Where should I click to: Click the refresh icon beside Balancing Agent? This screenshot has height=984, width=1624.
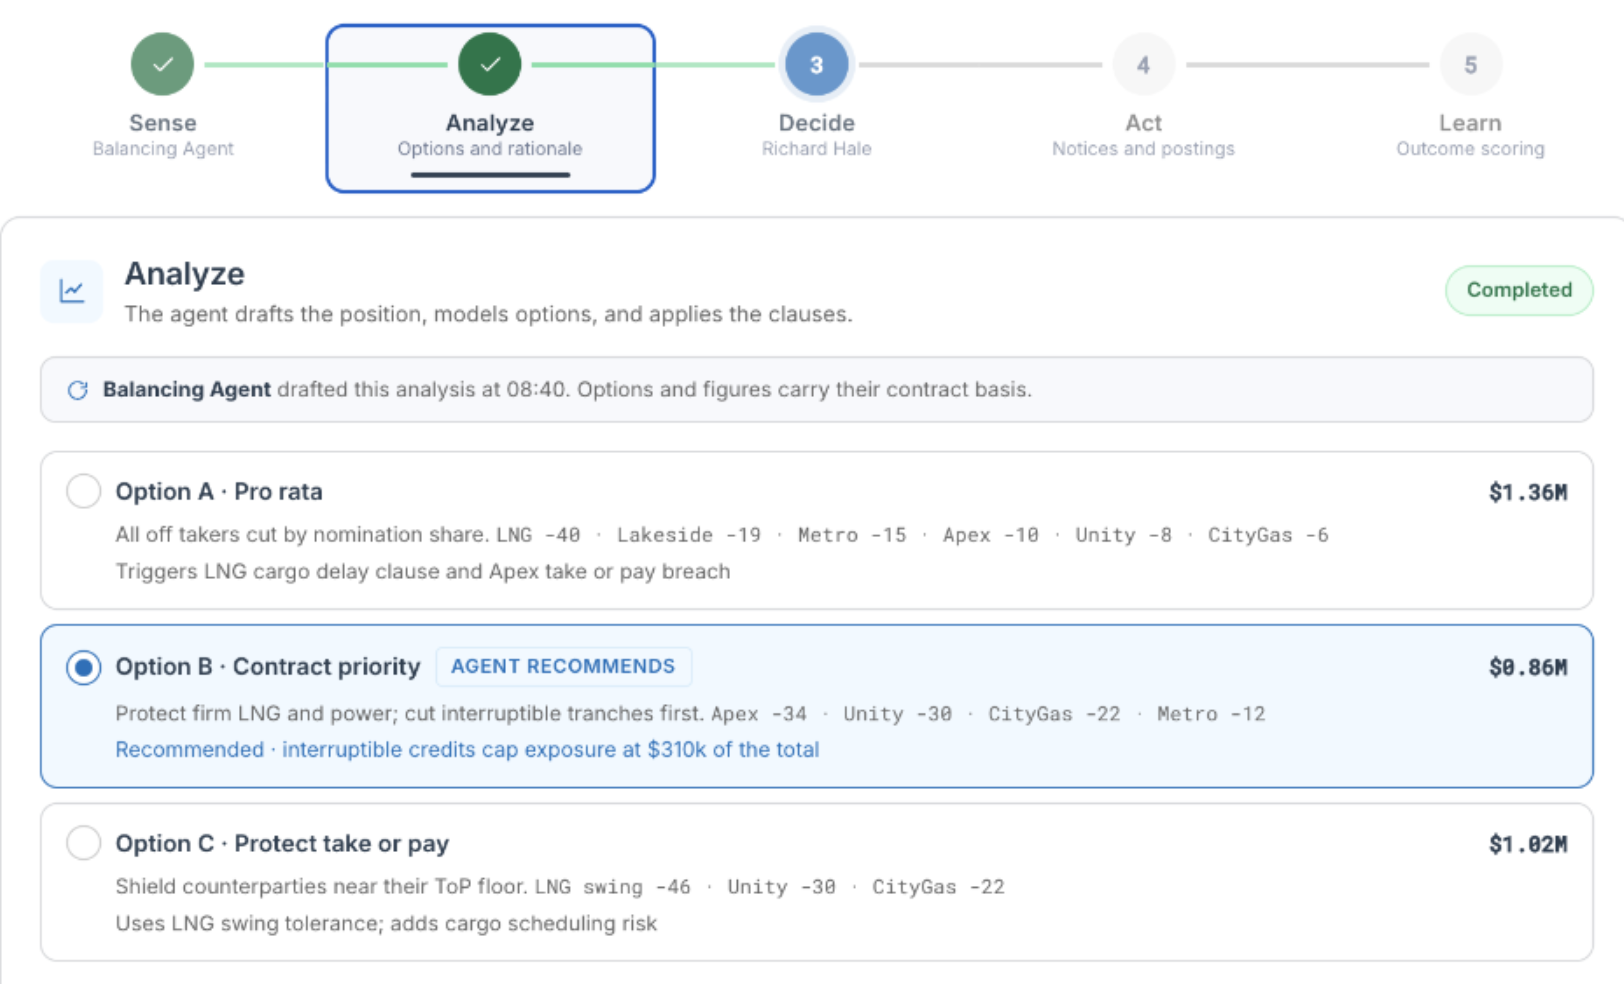pos(77,390)
